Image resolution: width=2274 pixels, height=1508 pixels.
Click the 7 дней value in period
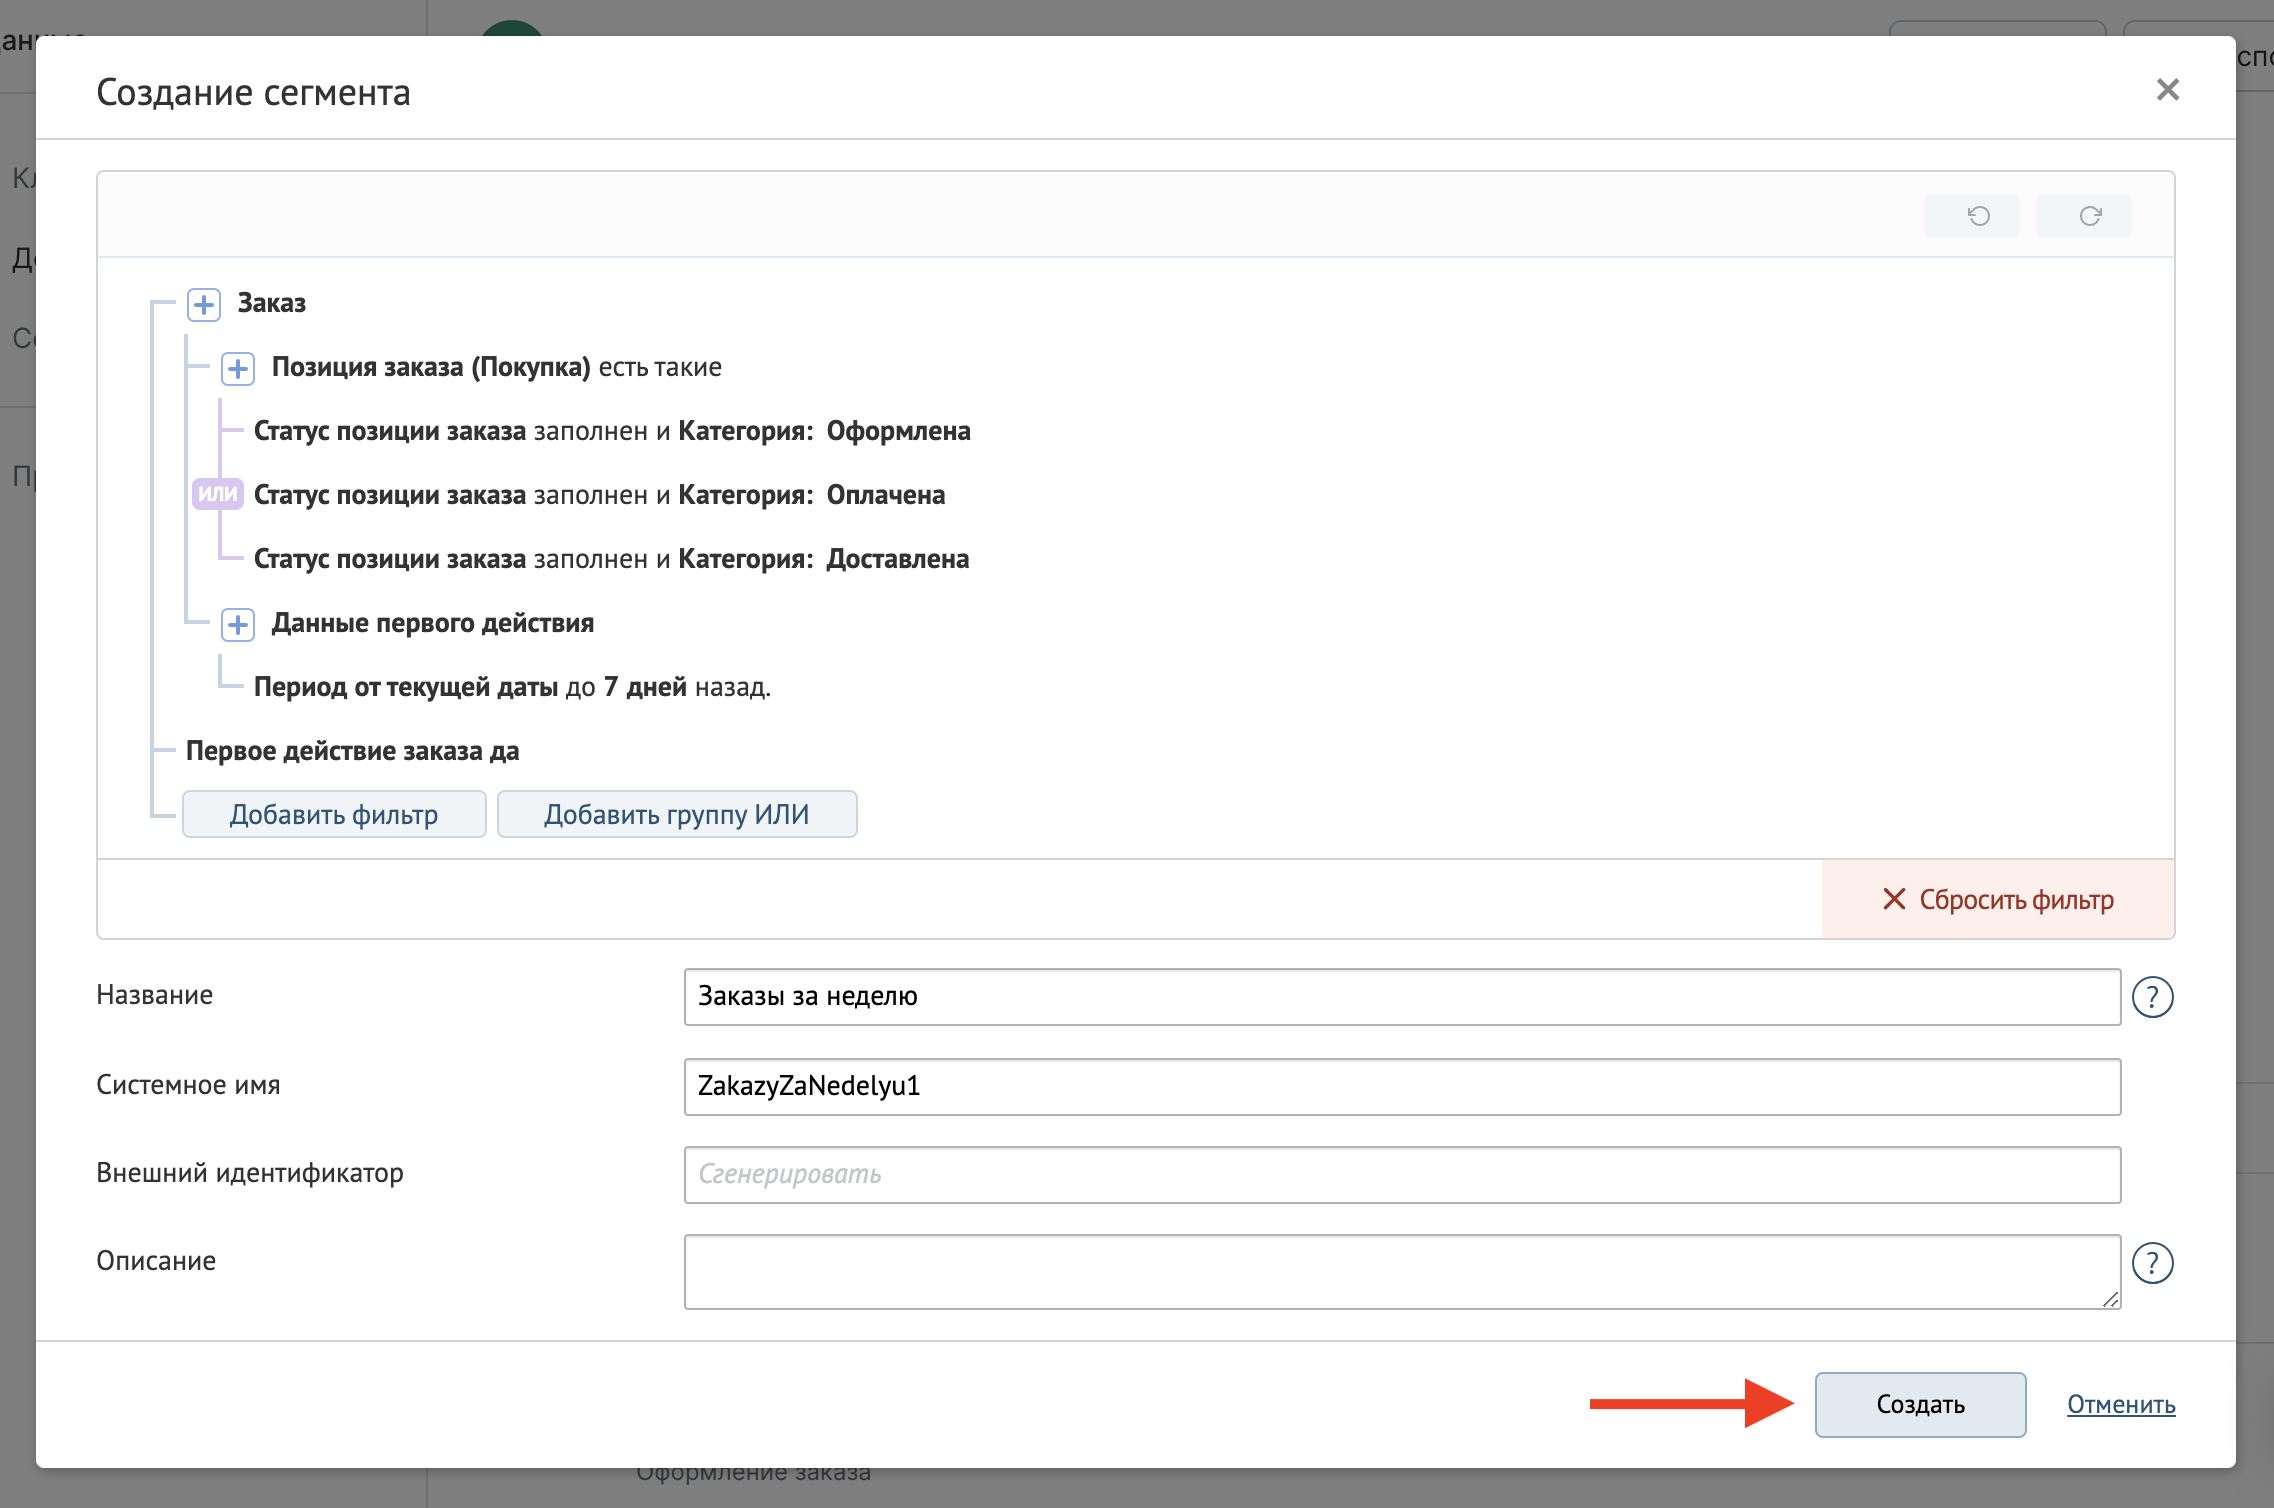pyautogui.click(x=645, y=687)
